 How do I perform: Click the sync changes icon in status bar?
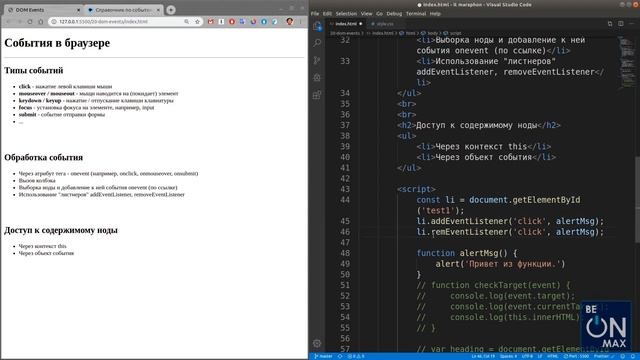tap(340, 356)
